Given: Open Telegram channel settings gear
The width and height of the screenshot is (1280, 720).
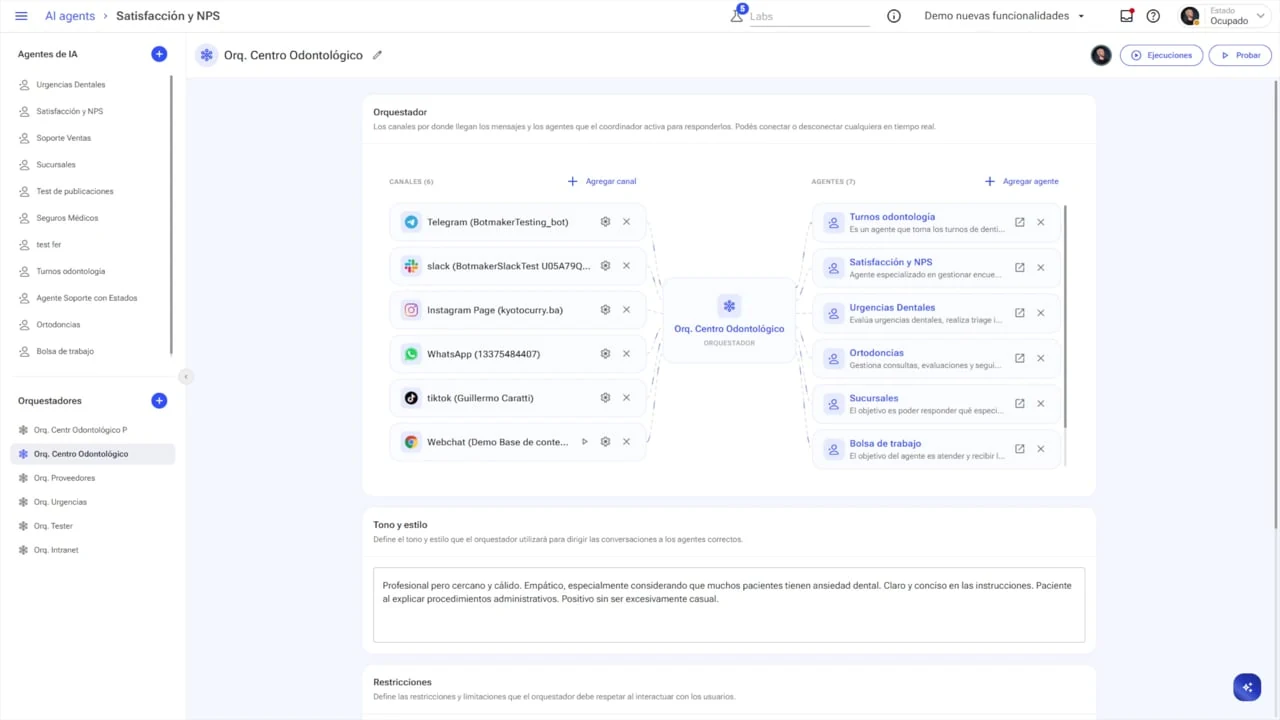Looking at the screenshot, I should [605, 222].
